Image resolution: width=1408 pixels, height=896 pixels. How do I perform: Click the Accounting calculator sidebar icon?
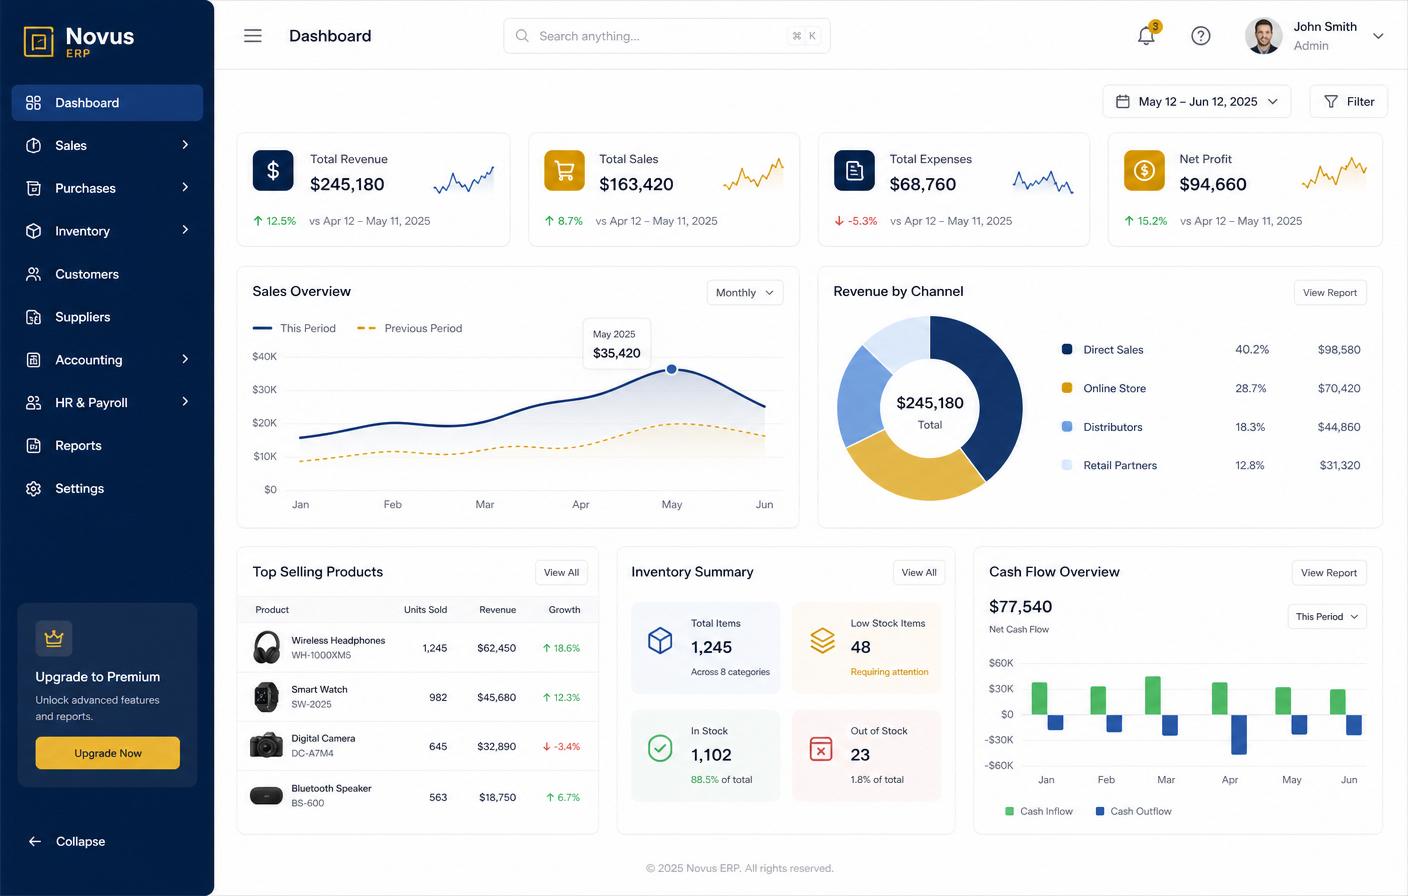coord(33,360)
